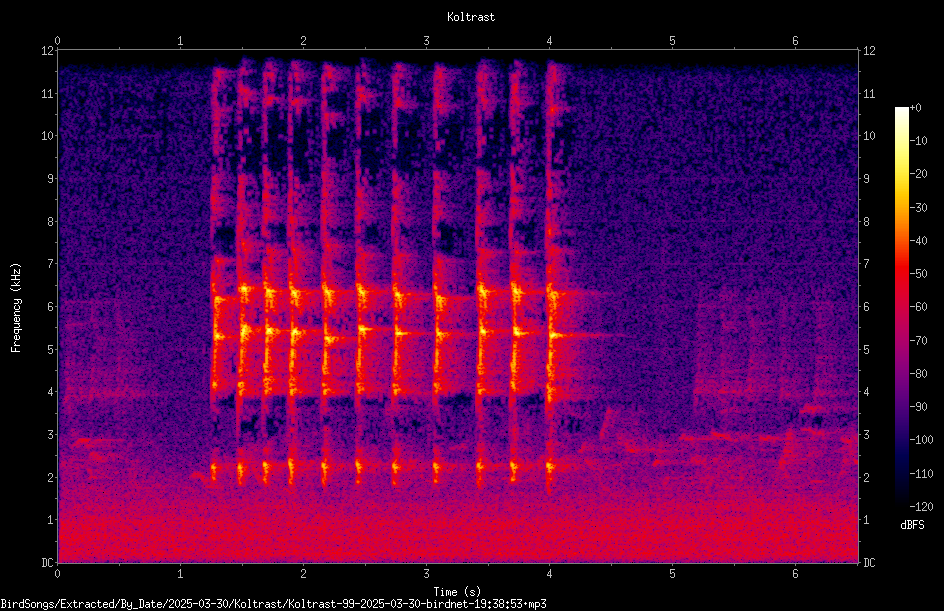Click the dBFS color scale gradient bar
Viewport: 944px width, 611px height.
click(902, 307)
